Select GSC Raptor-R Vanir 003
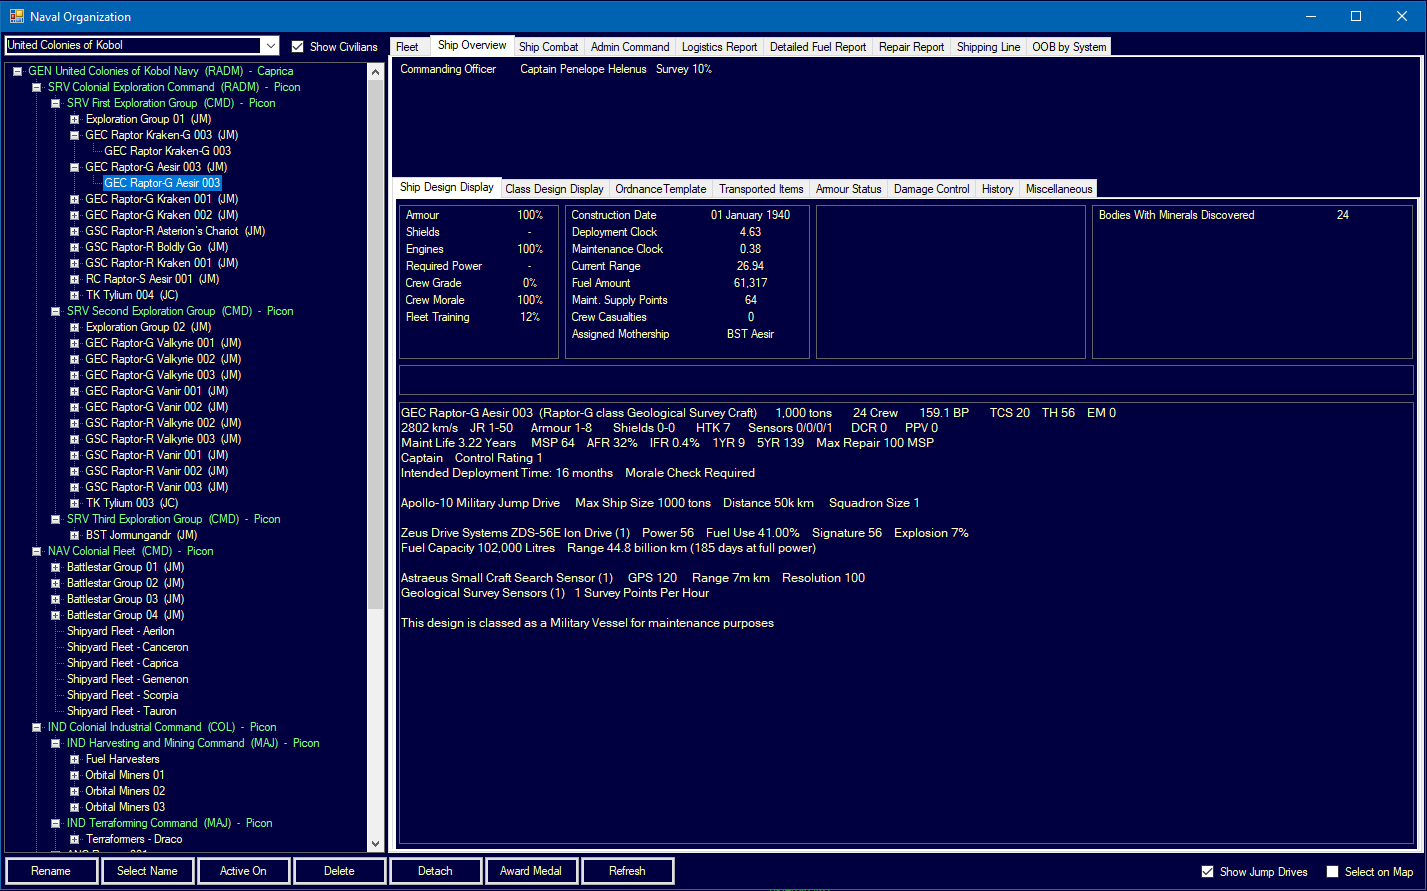This screenshot has height=891, width=1427. tap(157, 487)
